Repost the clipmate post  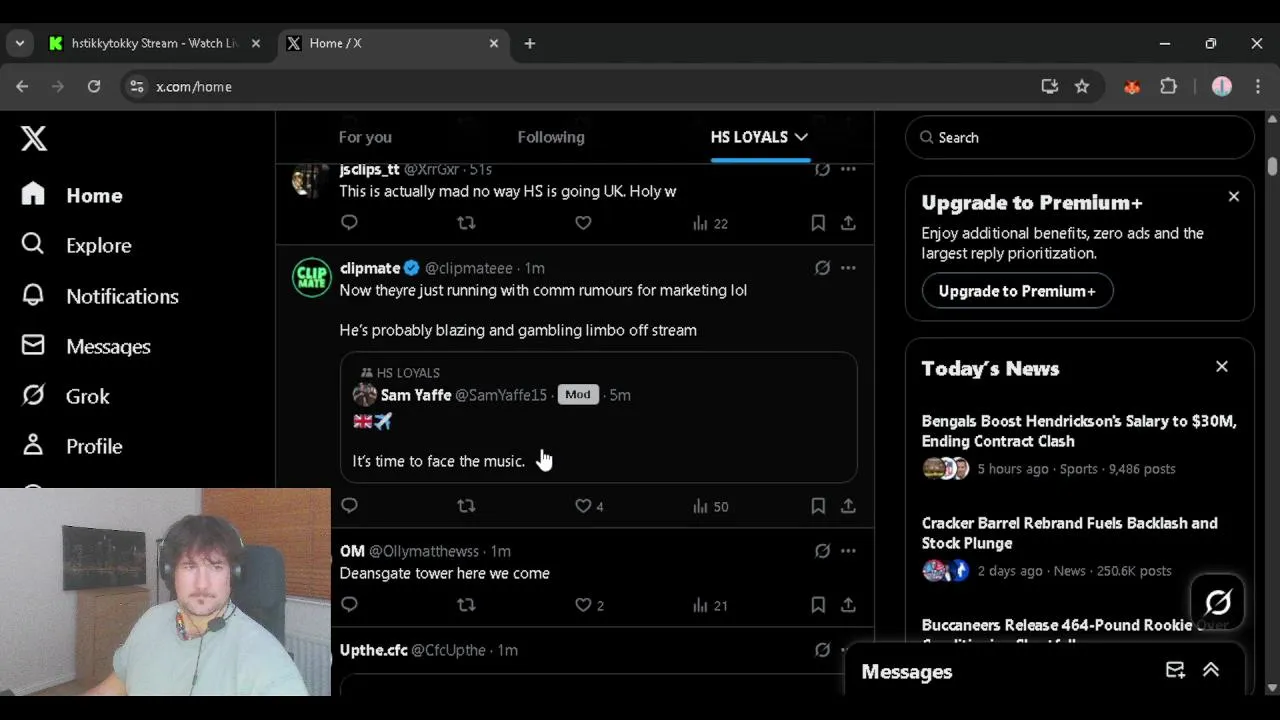tap(466, 506)
